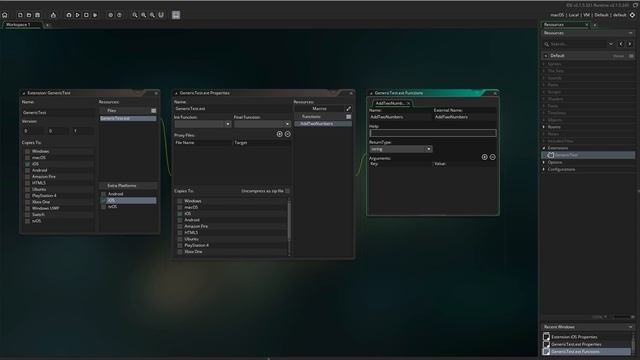The height and width of the screenshot is (360, 640).
Task: Expand the Configurations folder in resource tree
Action: (544, 169)
